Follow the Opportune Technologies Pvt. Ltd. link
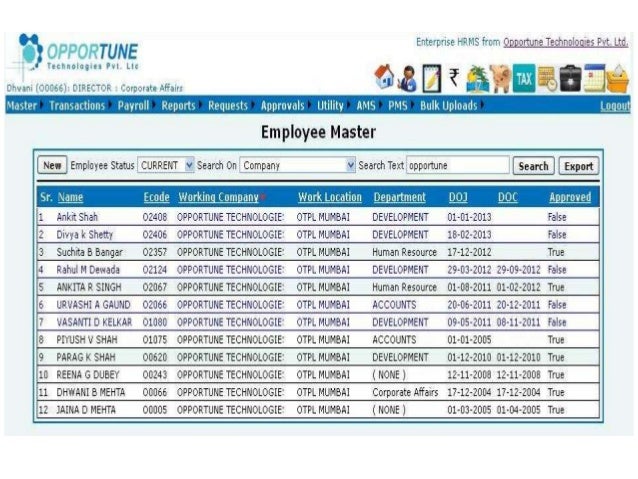This screenshot has height=479, width=638. (566, 42)
